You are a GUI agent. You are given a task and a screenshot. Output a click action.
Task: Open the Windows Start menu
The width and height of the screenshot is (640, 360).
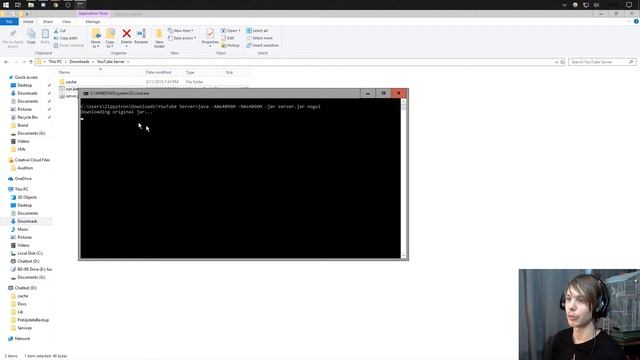click(x=6, y=5)
